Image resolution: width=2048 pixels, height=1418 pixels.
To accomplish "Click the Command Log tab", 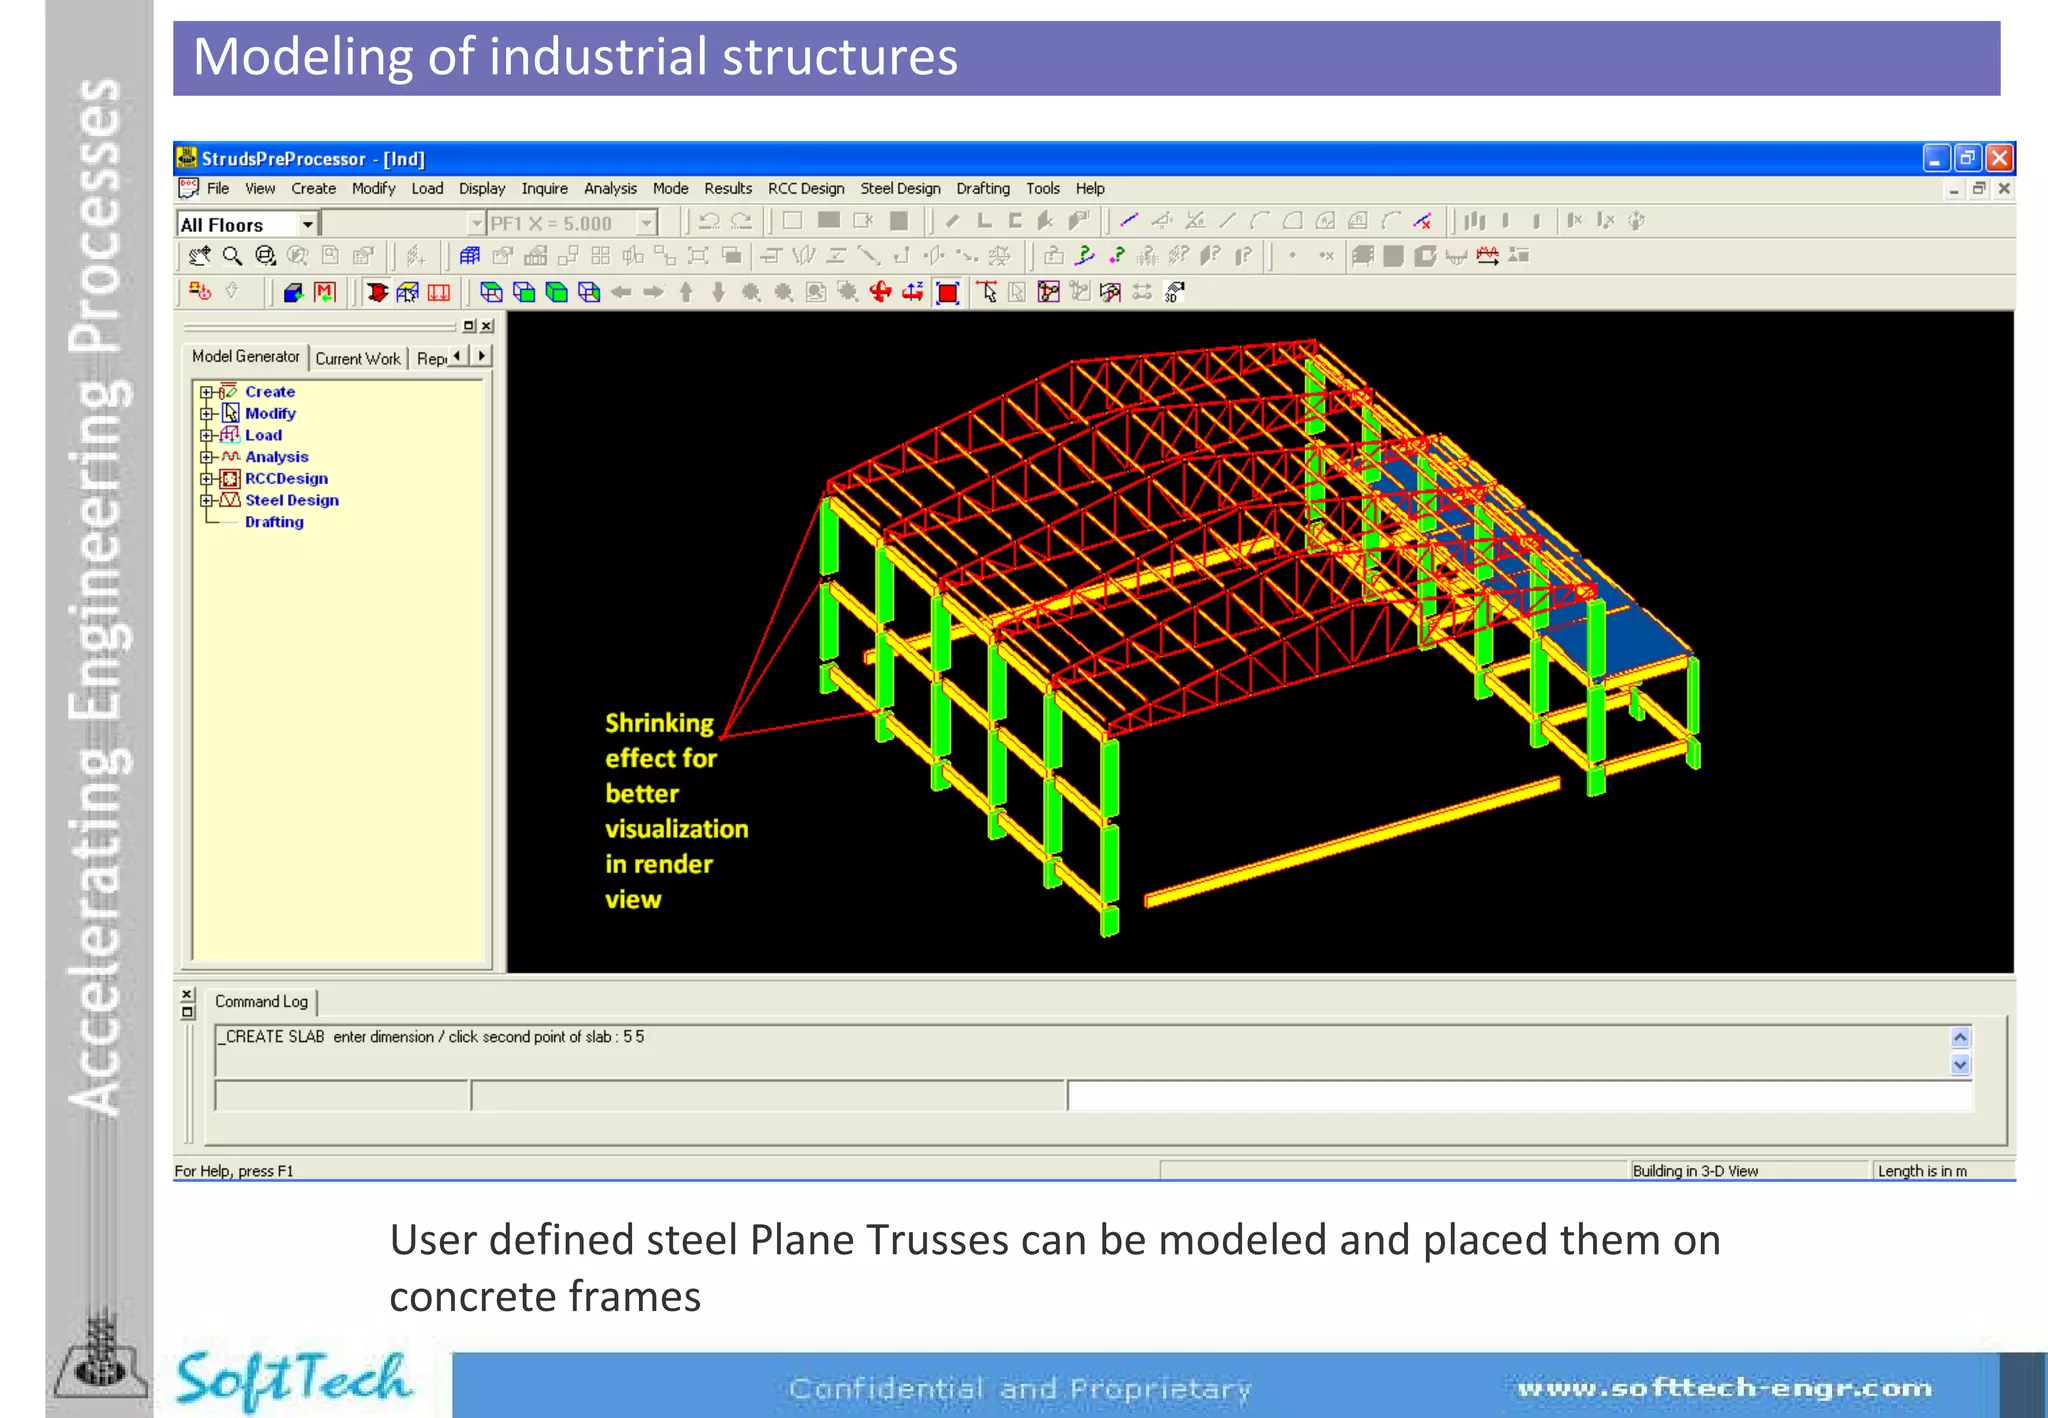I will click(x=261, y=1001).
